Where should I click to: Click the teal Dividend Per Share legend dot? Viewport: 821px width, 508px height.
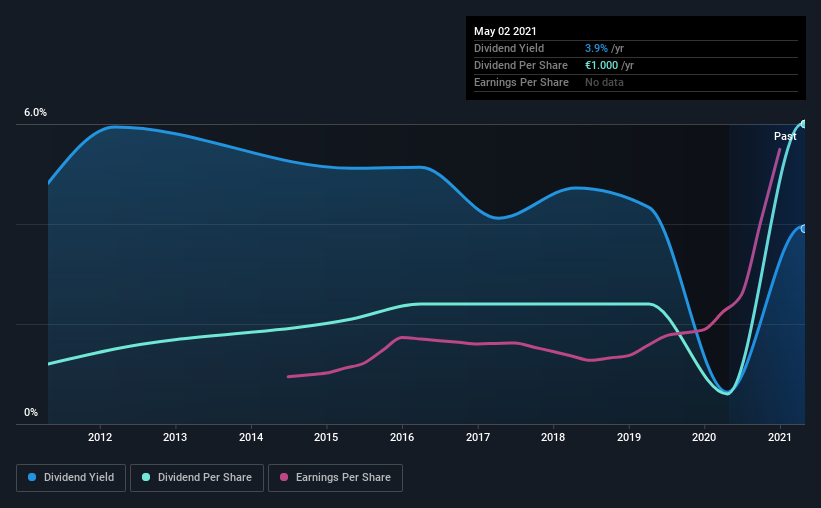tap(146, 477)
